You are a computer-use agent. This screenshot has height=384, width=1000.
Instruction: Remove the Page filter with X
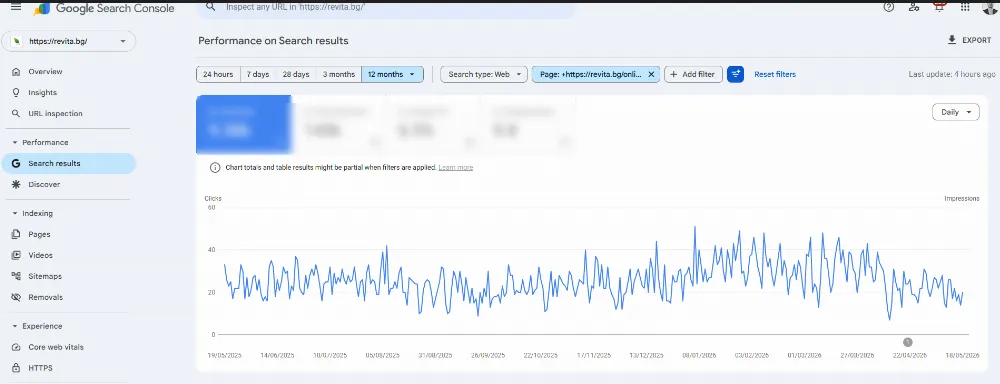[651, 74]
